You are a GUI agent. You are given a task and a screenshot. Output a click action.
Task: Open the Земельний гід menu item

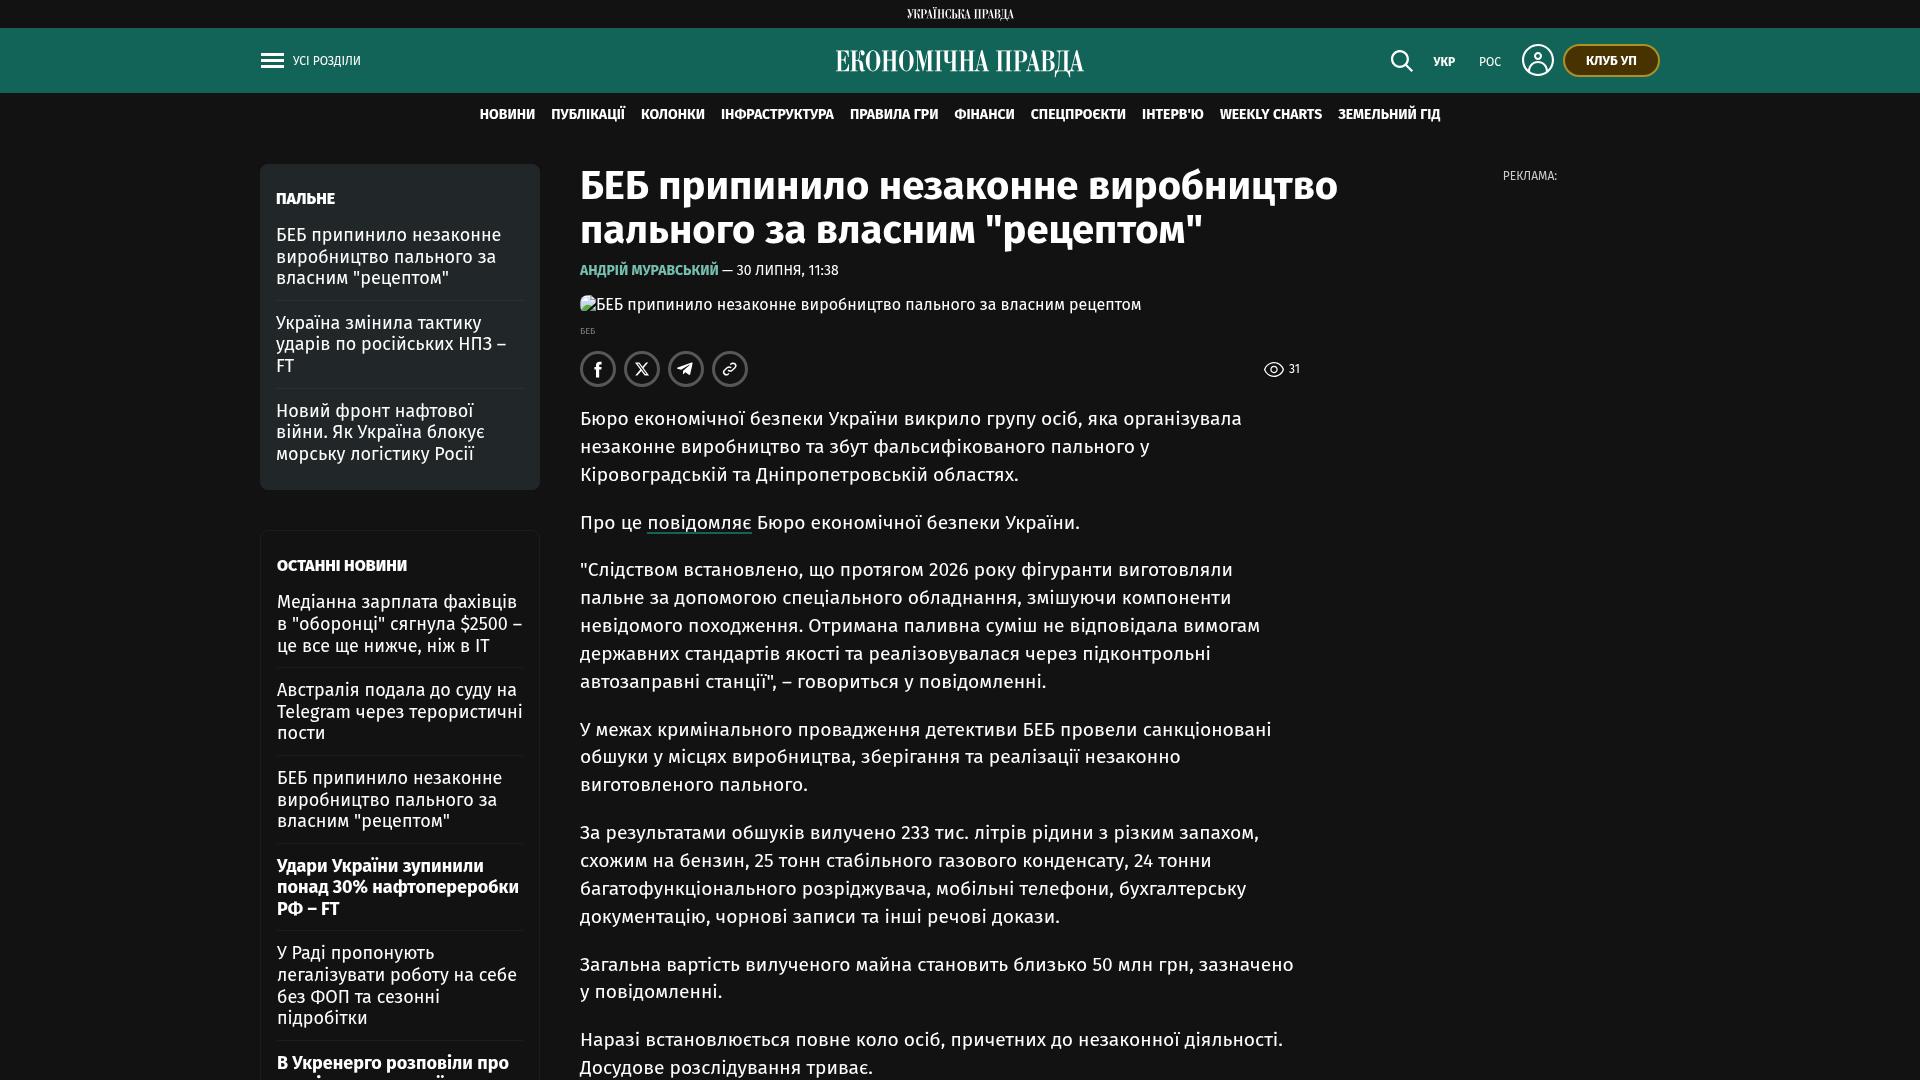(x=1389, y=115)
